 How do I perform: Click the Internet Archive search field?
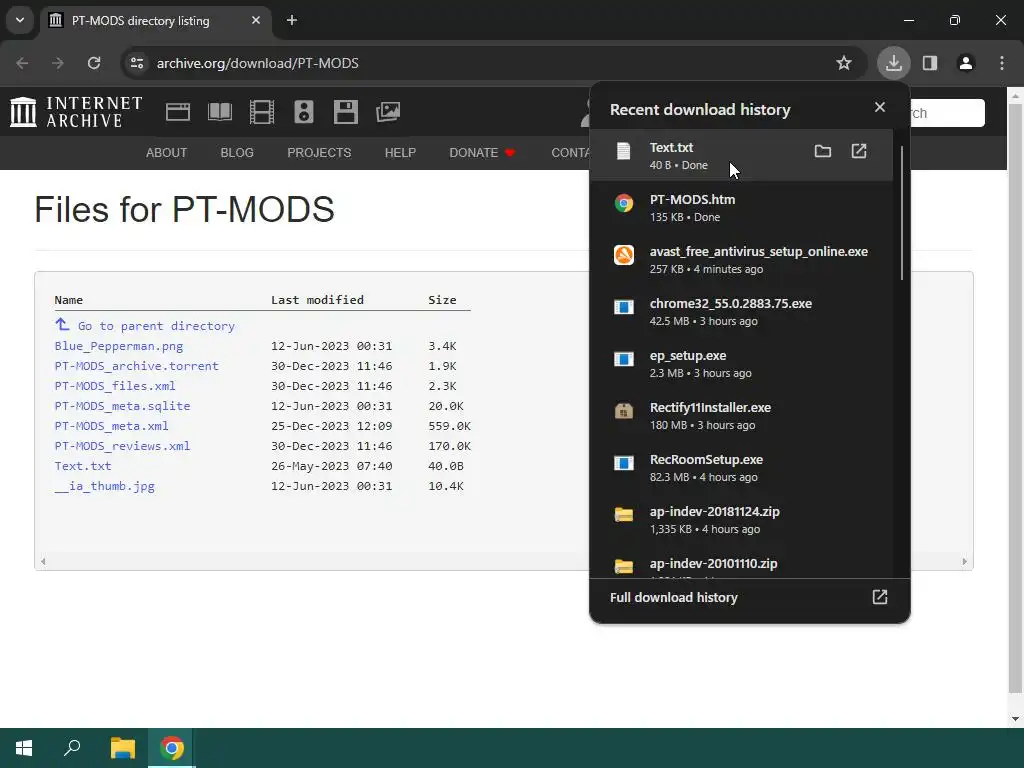(x=947, y=113)
